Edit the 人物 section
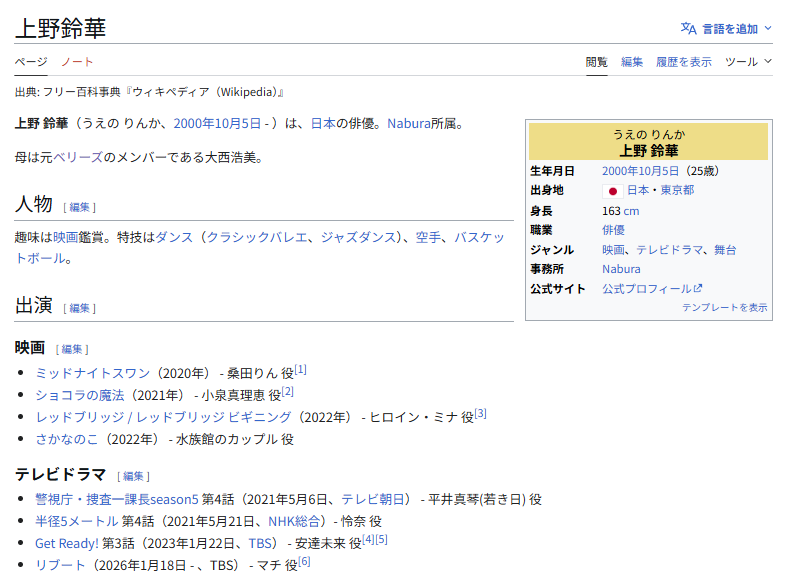 coord(80,207)
